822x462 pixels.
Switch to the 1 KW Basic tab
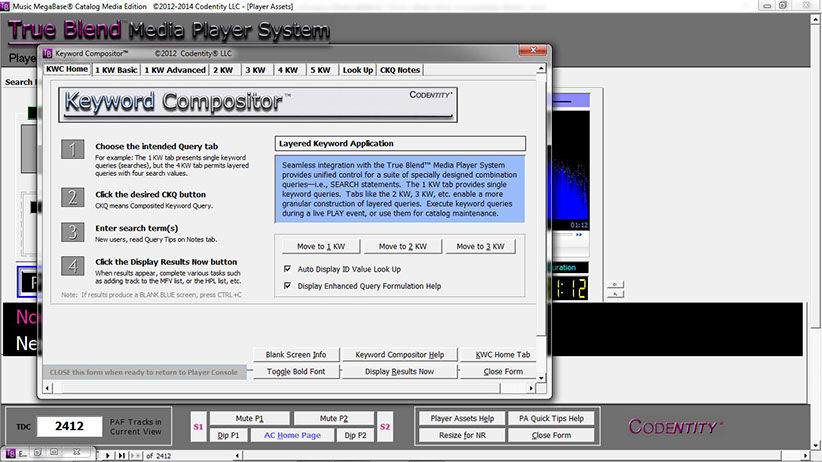[x=117, y=70]
